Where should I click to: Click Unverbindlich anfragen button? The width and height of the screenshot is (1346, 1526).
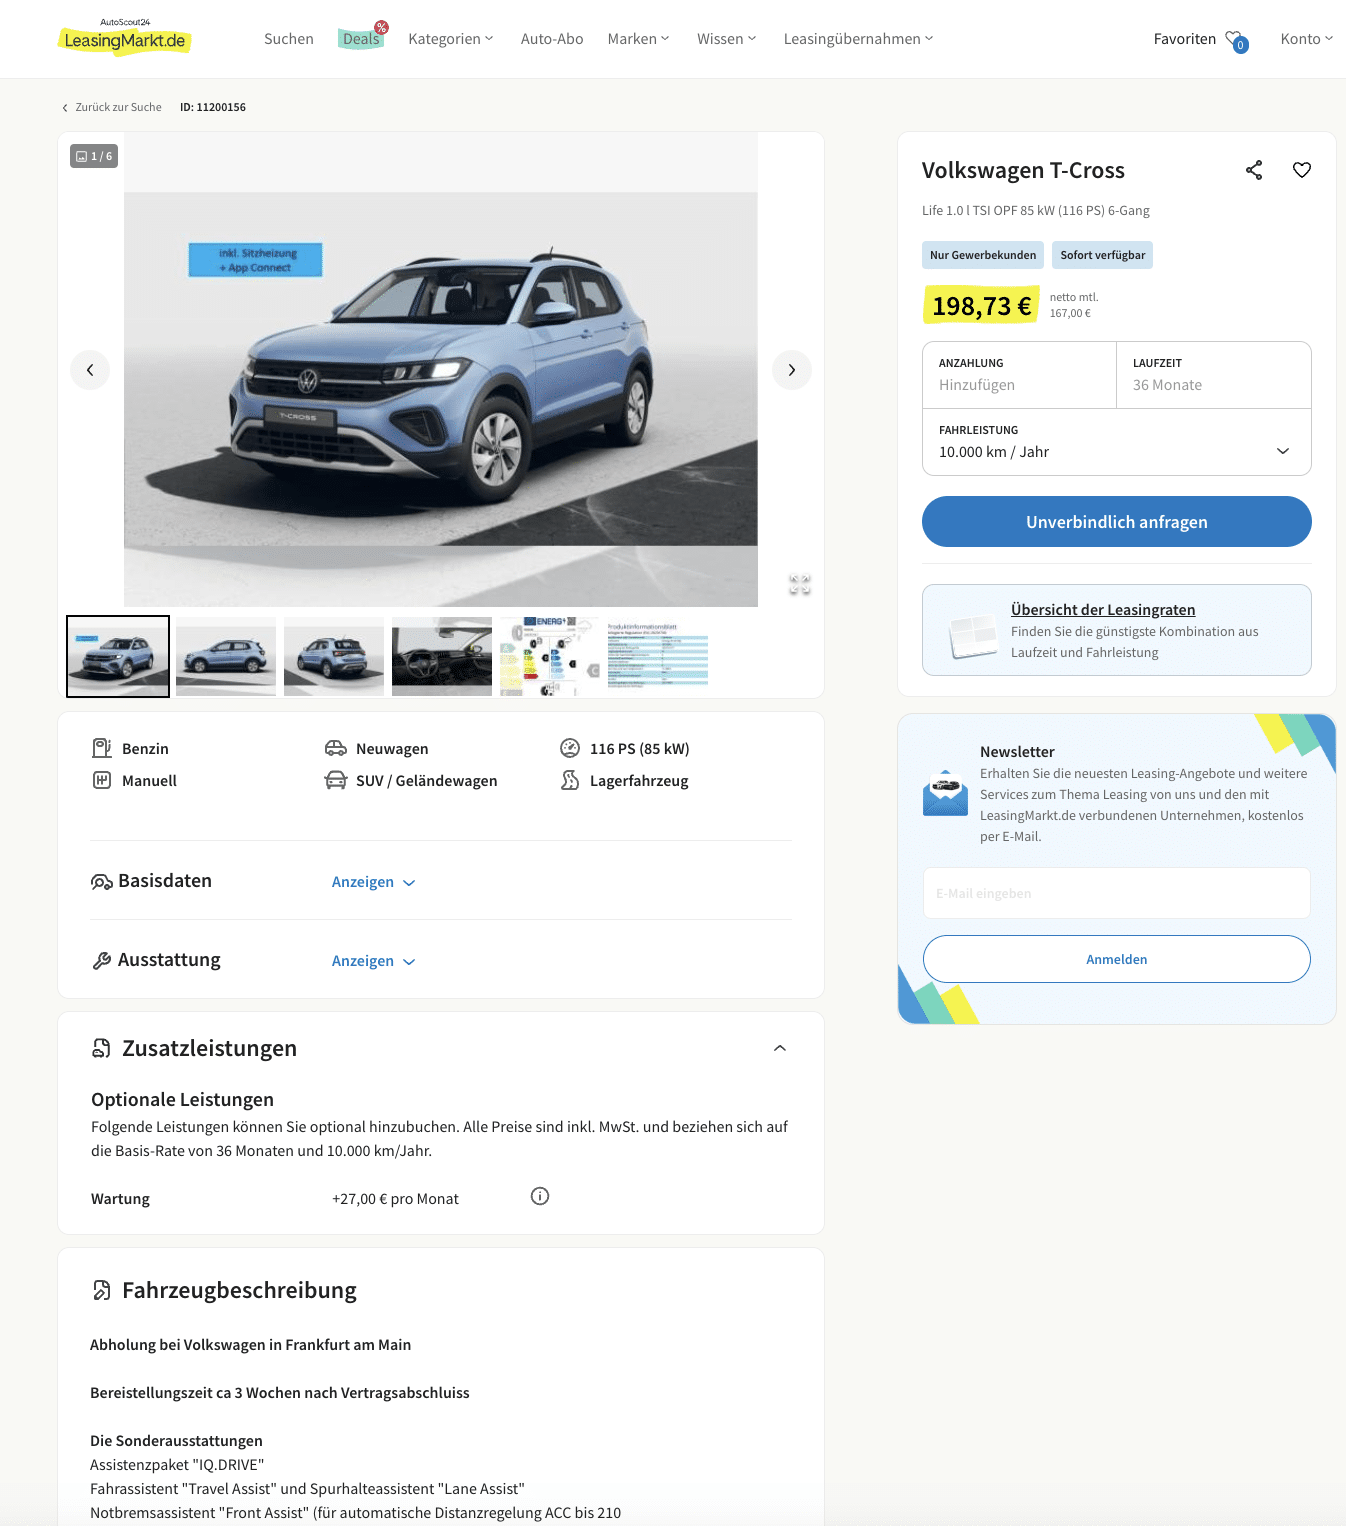pyautogui.click(x=1117, y=522)
